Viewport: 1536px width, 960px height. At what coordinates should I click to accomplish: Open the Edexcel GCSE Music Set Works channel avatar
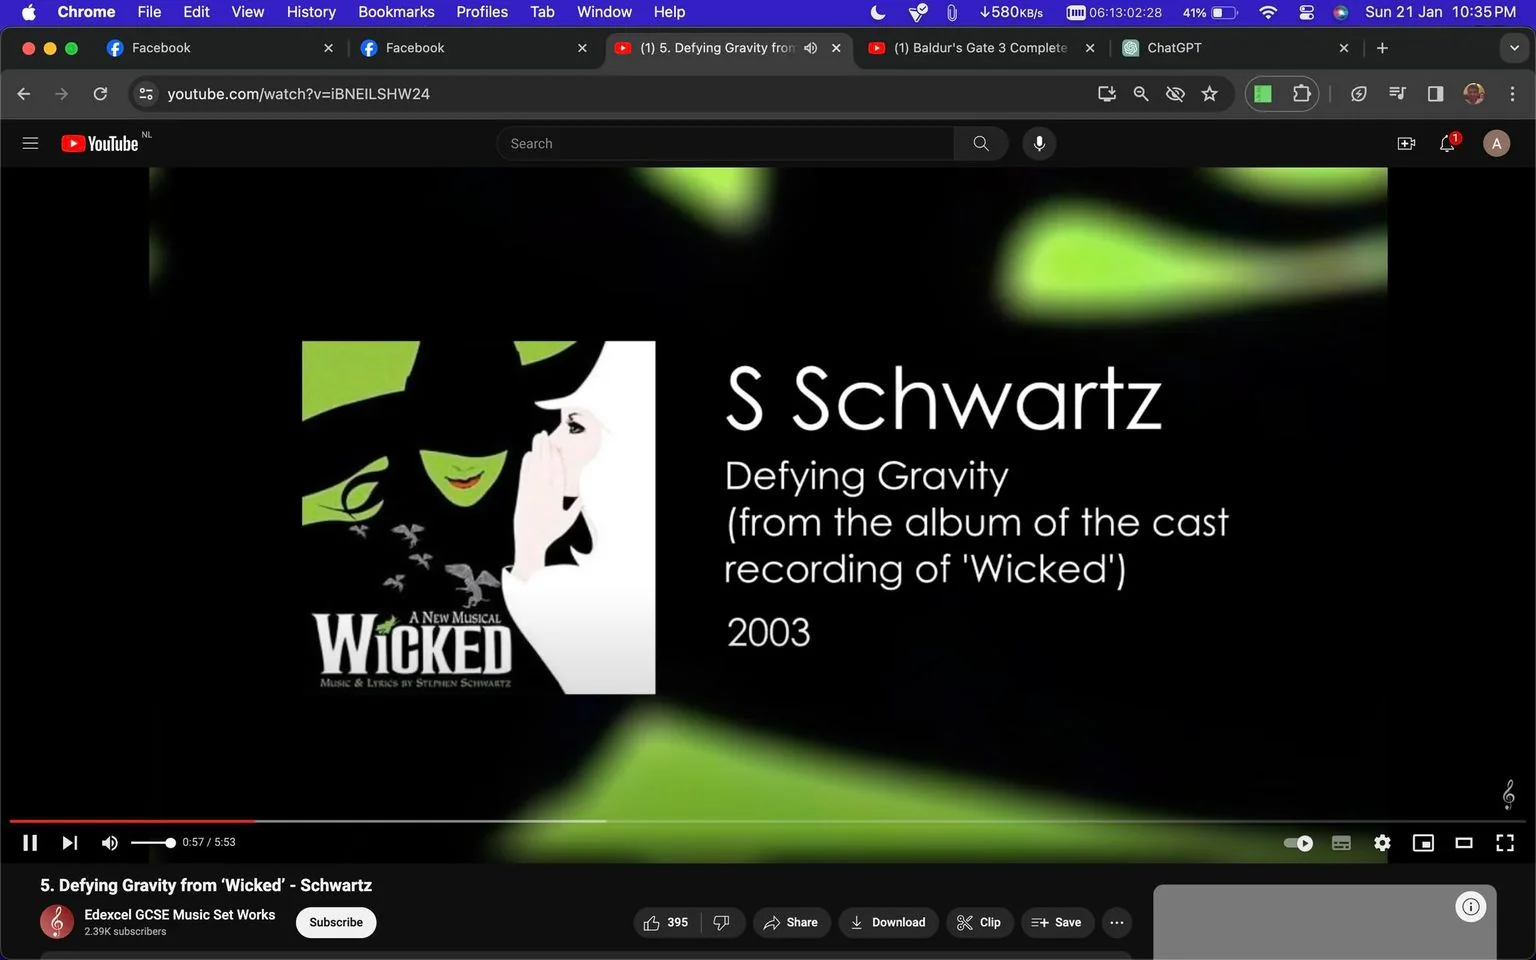[x=57, y=921]
